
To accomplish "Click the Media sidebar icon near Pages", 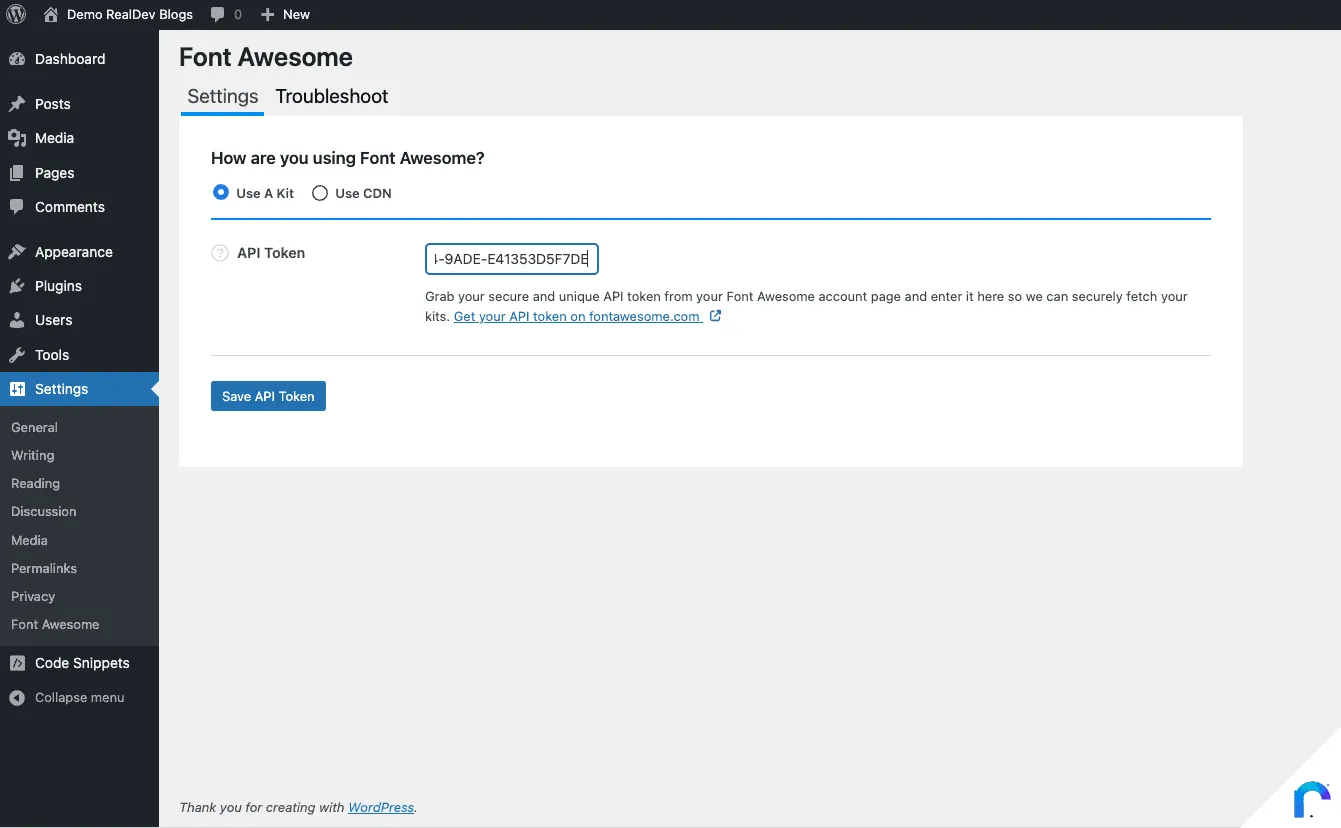I will 17,138.
